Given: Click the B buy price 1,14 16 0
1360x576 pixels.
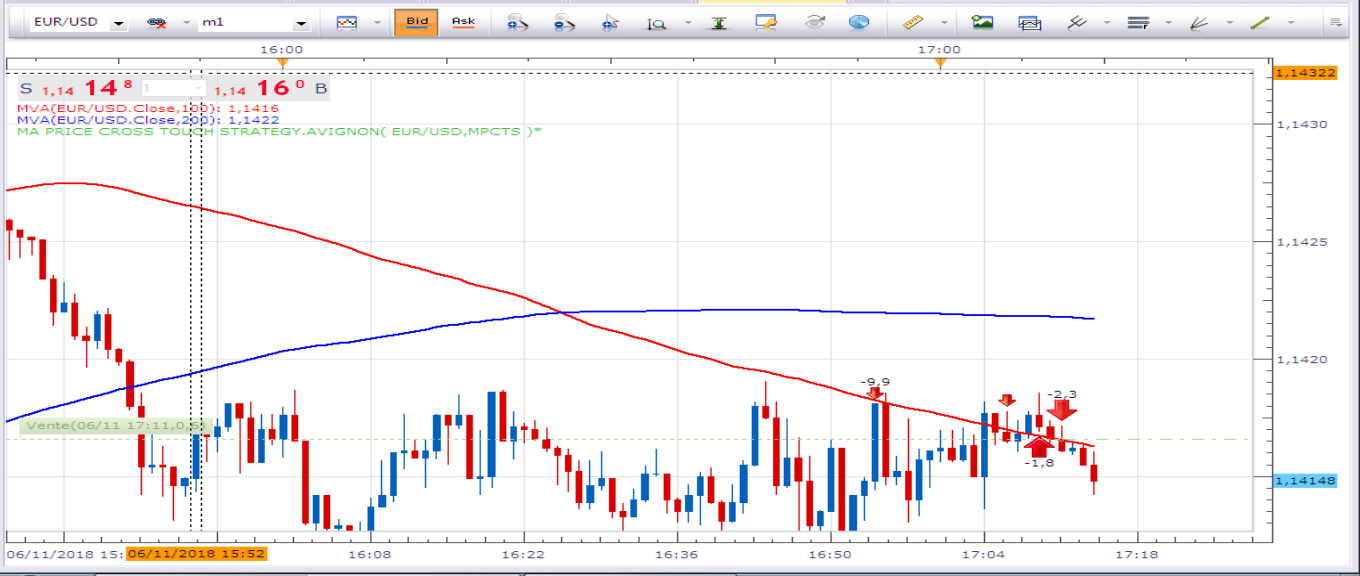Looking at the screenshot, I should 270,88.
